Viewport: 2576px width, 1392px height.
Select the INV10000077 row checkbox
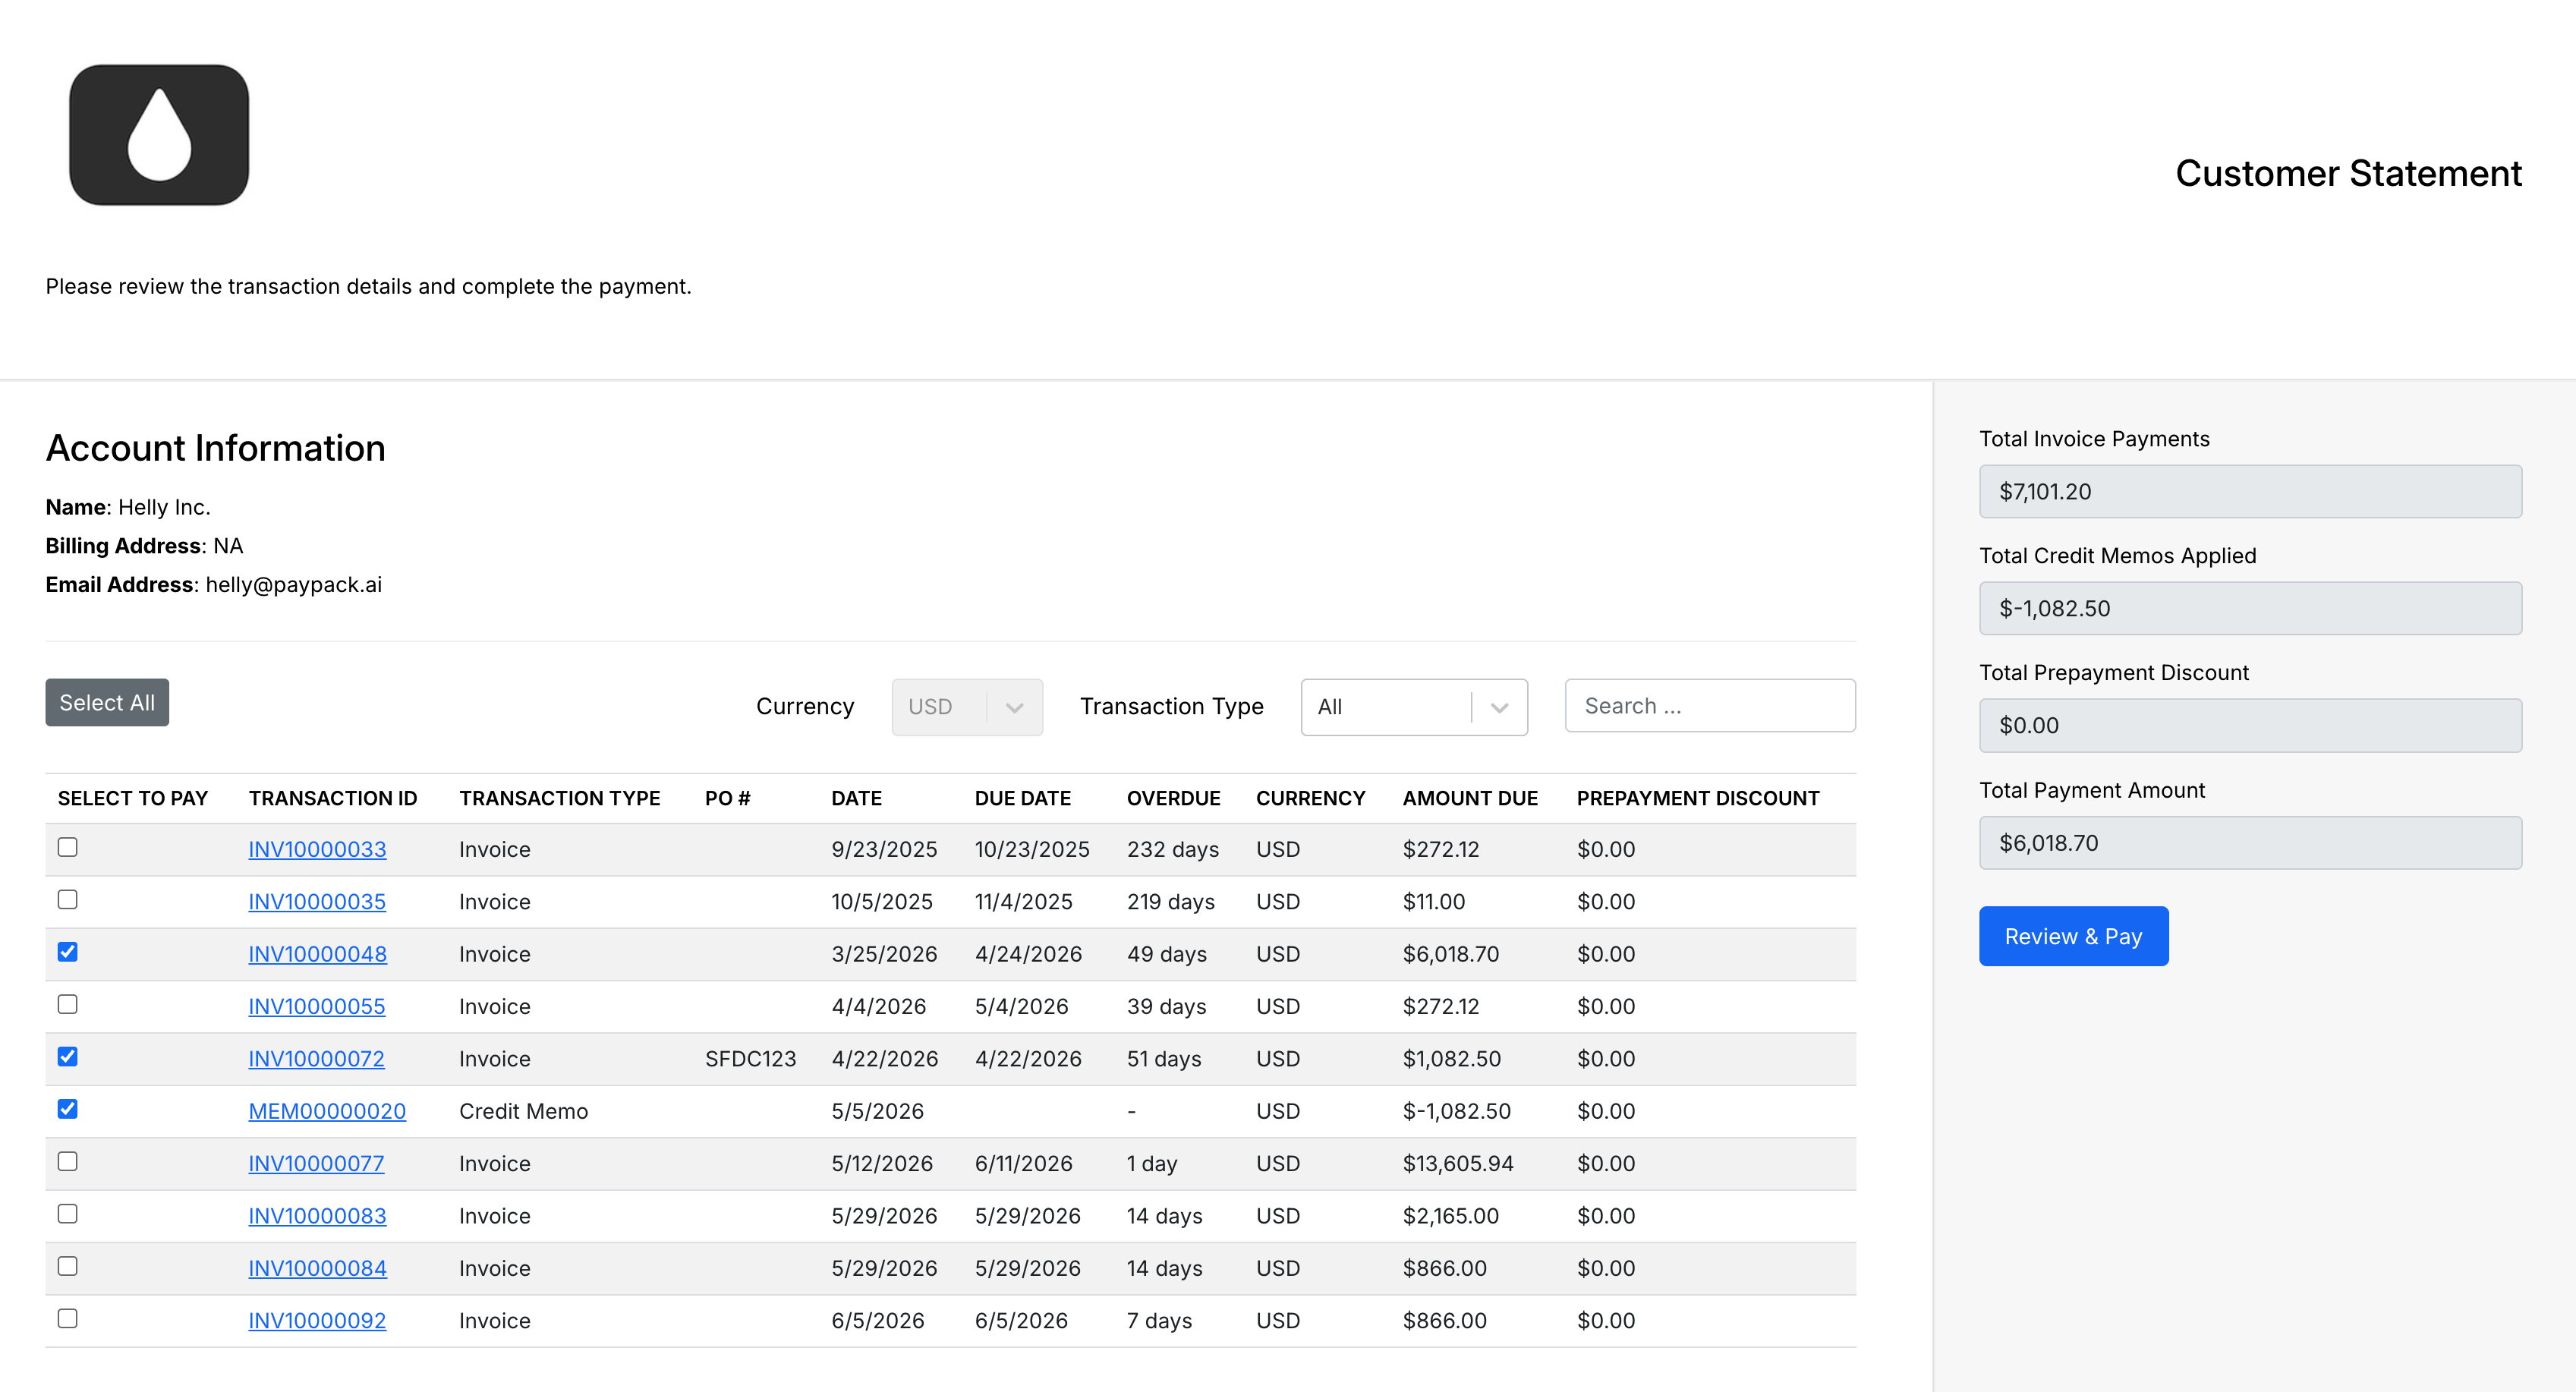point(68,1161)
